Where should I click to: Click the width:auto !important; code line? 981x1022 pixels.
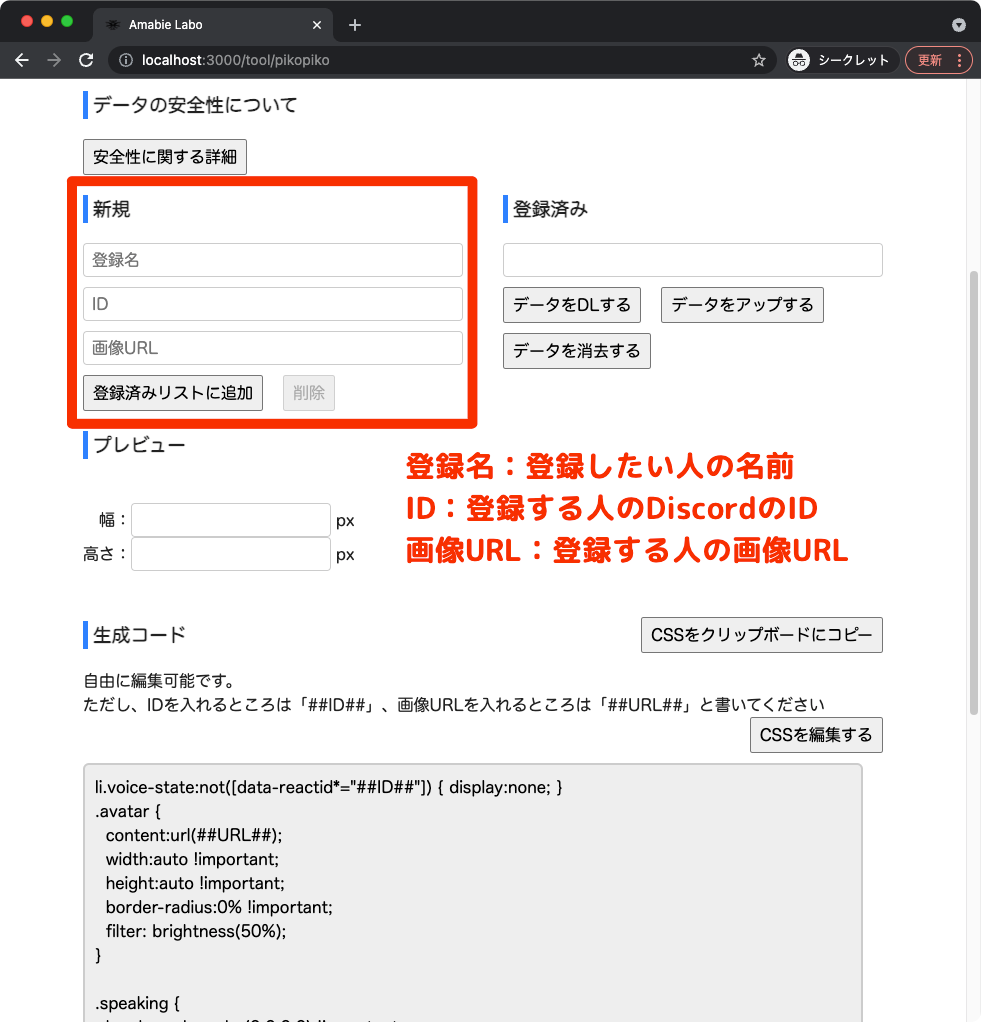192,860
